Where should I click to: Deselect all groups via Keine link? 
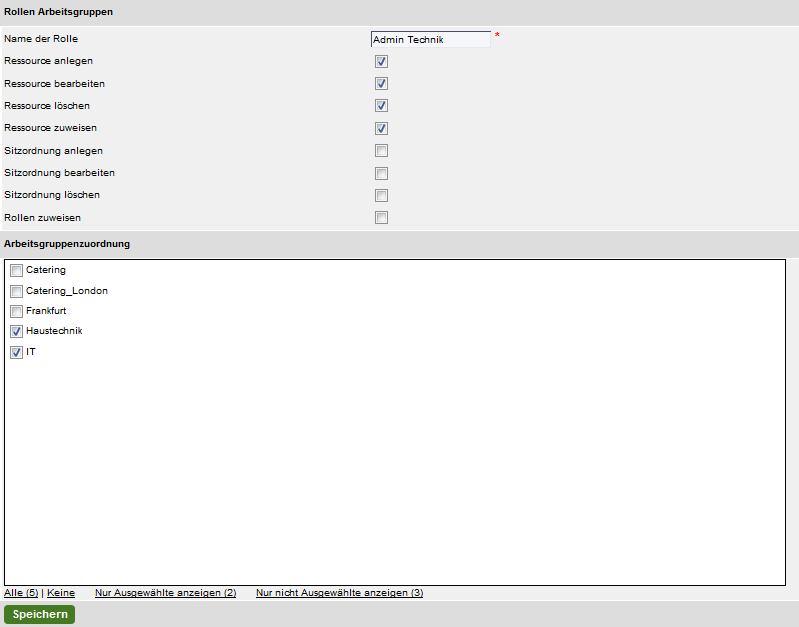click(x=61, y=593)
